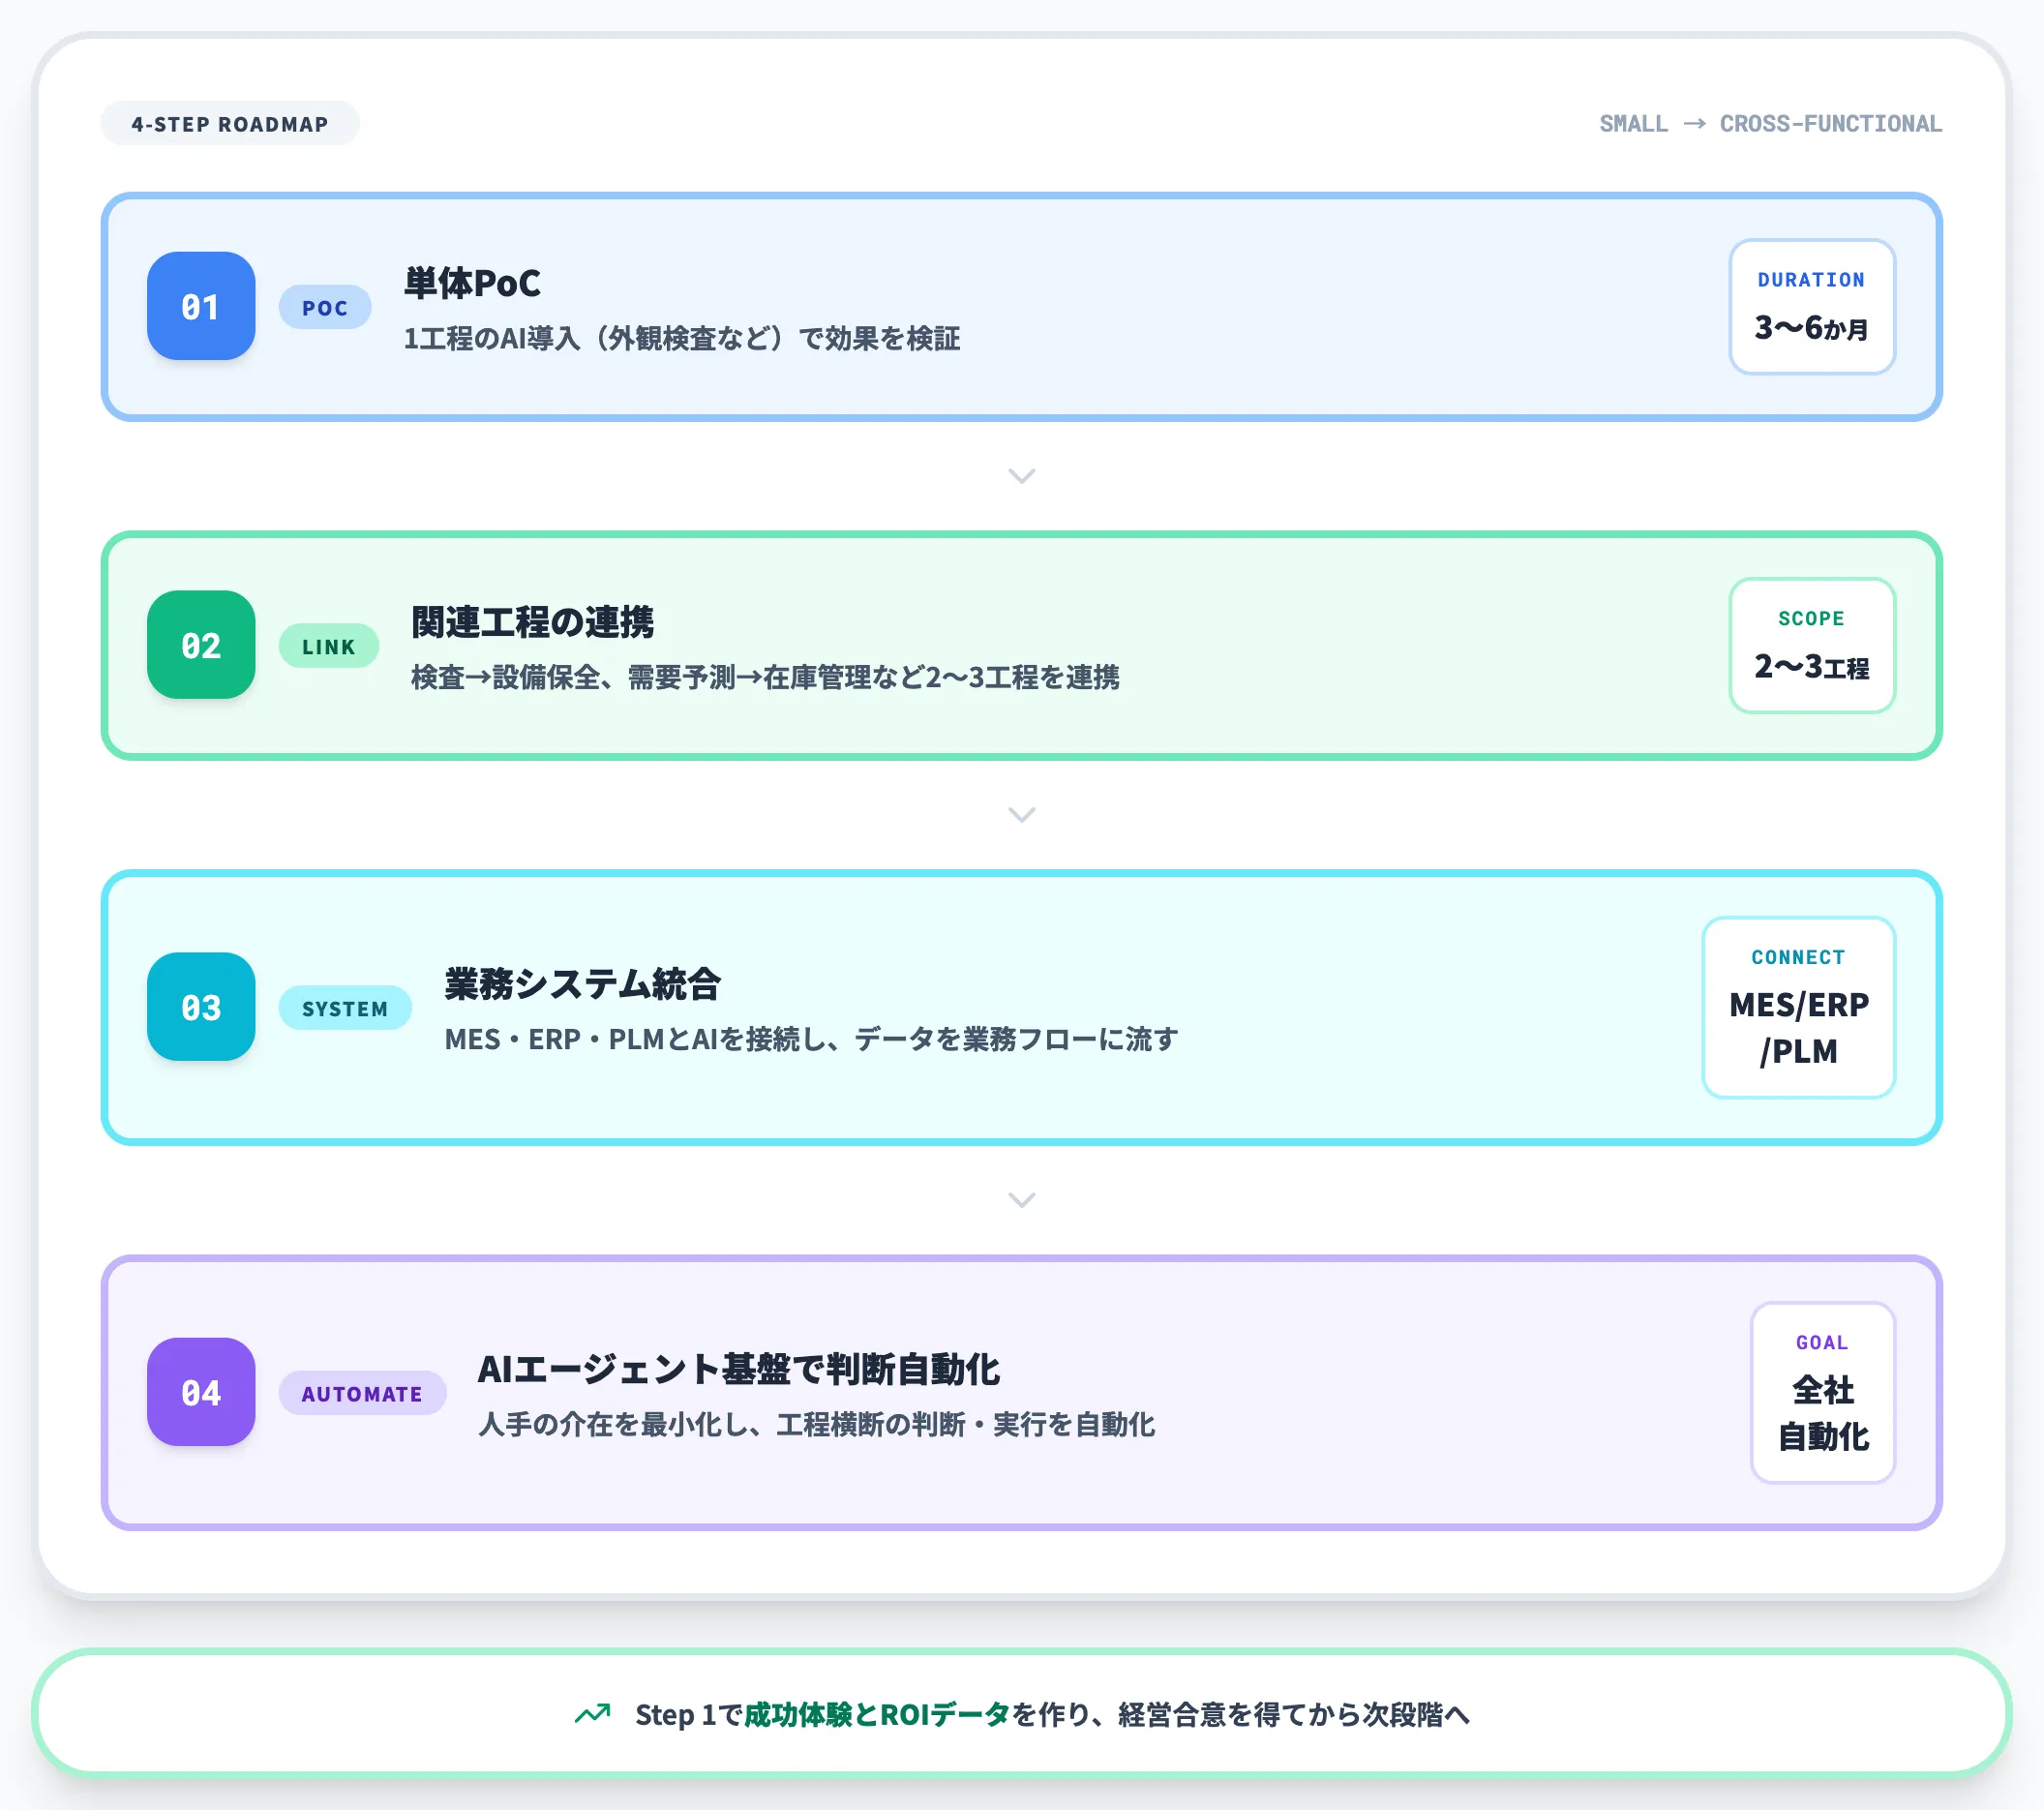2044x1810 pixels.
Task: Toggle the LINK pill on step 02
Action: tap(328, 646)
